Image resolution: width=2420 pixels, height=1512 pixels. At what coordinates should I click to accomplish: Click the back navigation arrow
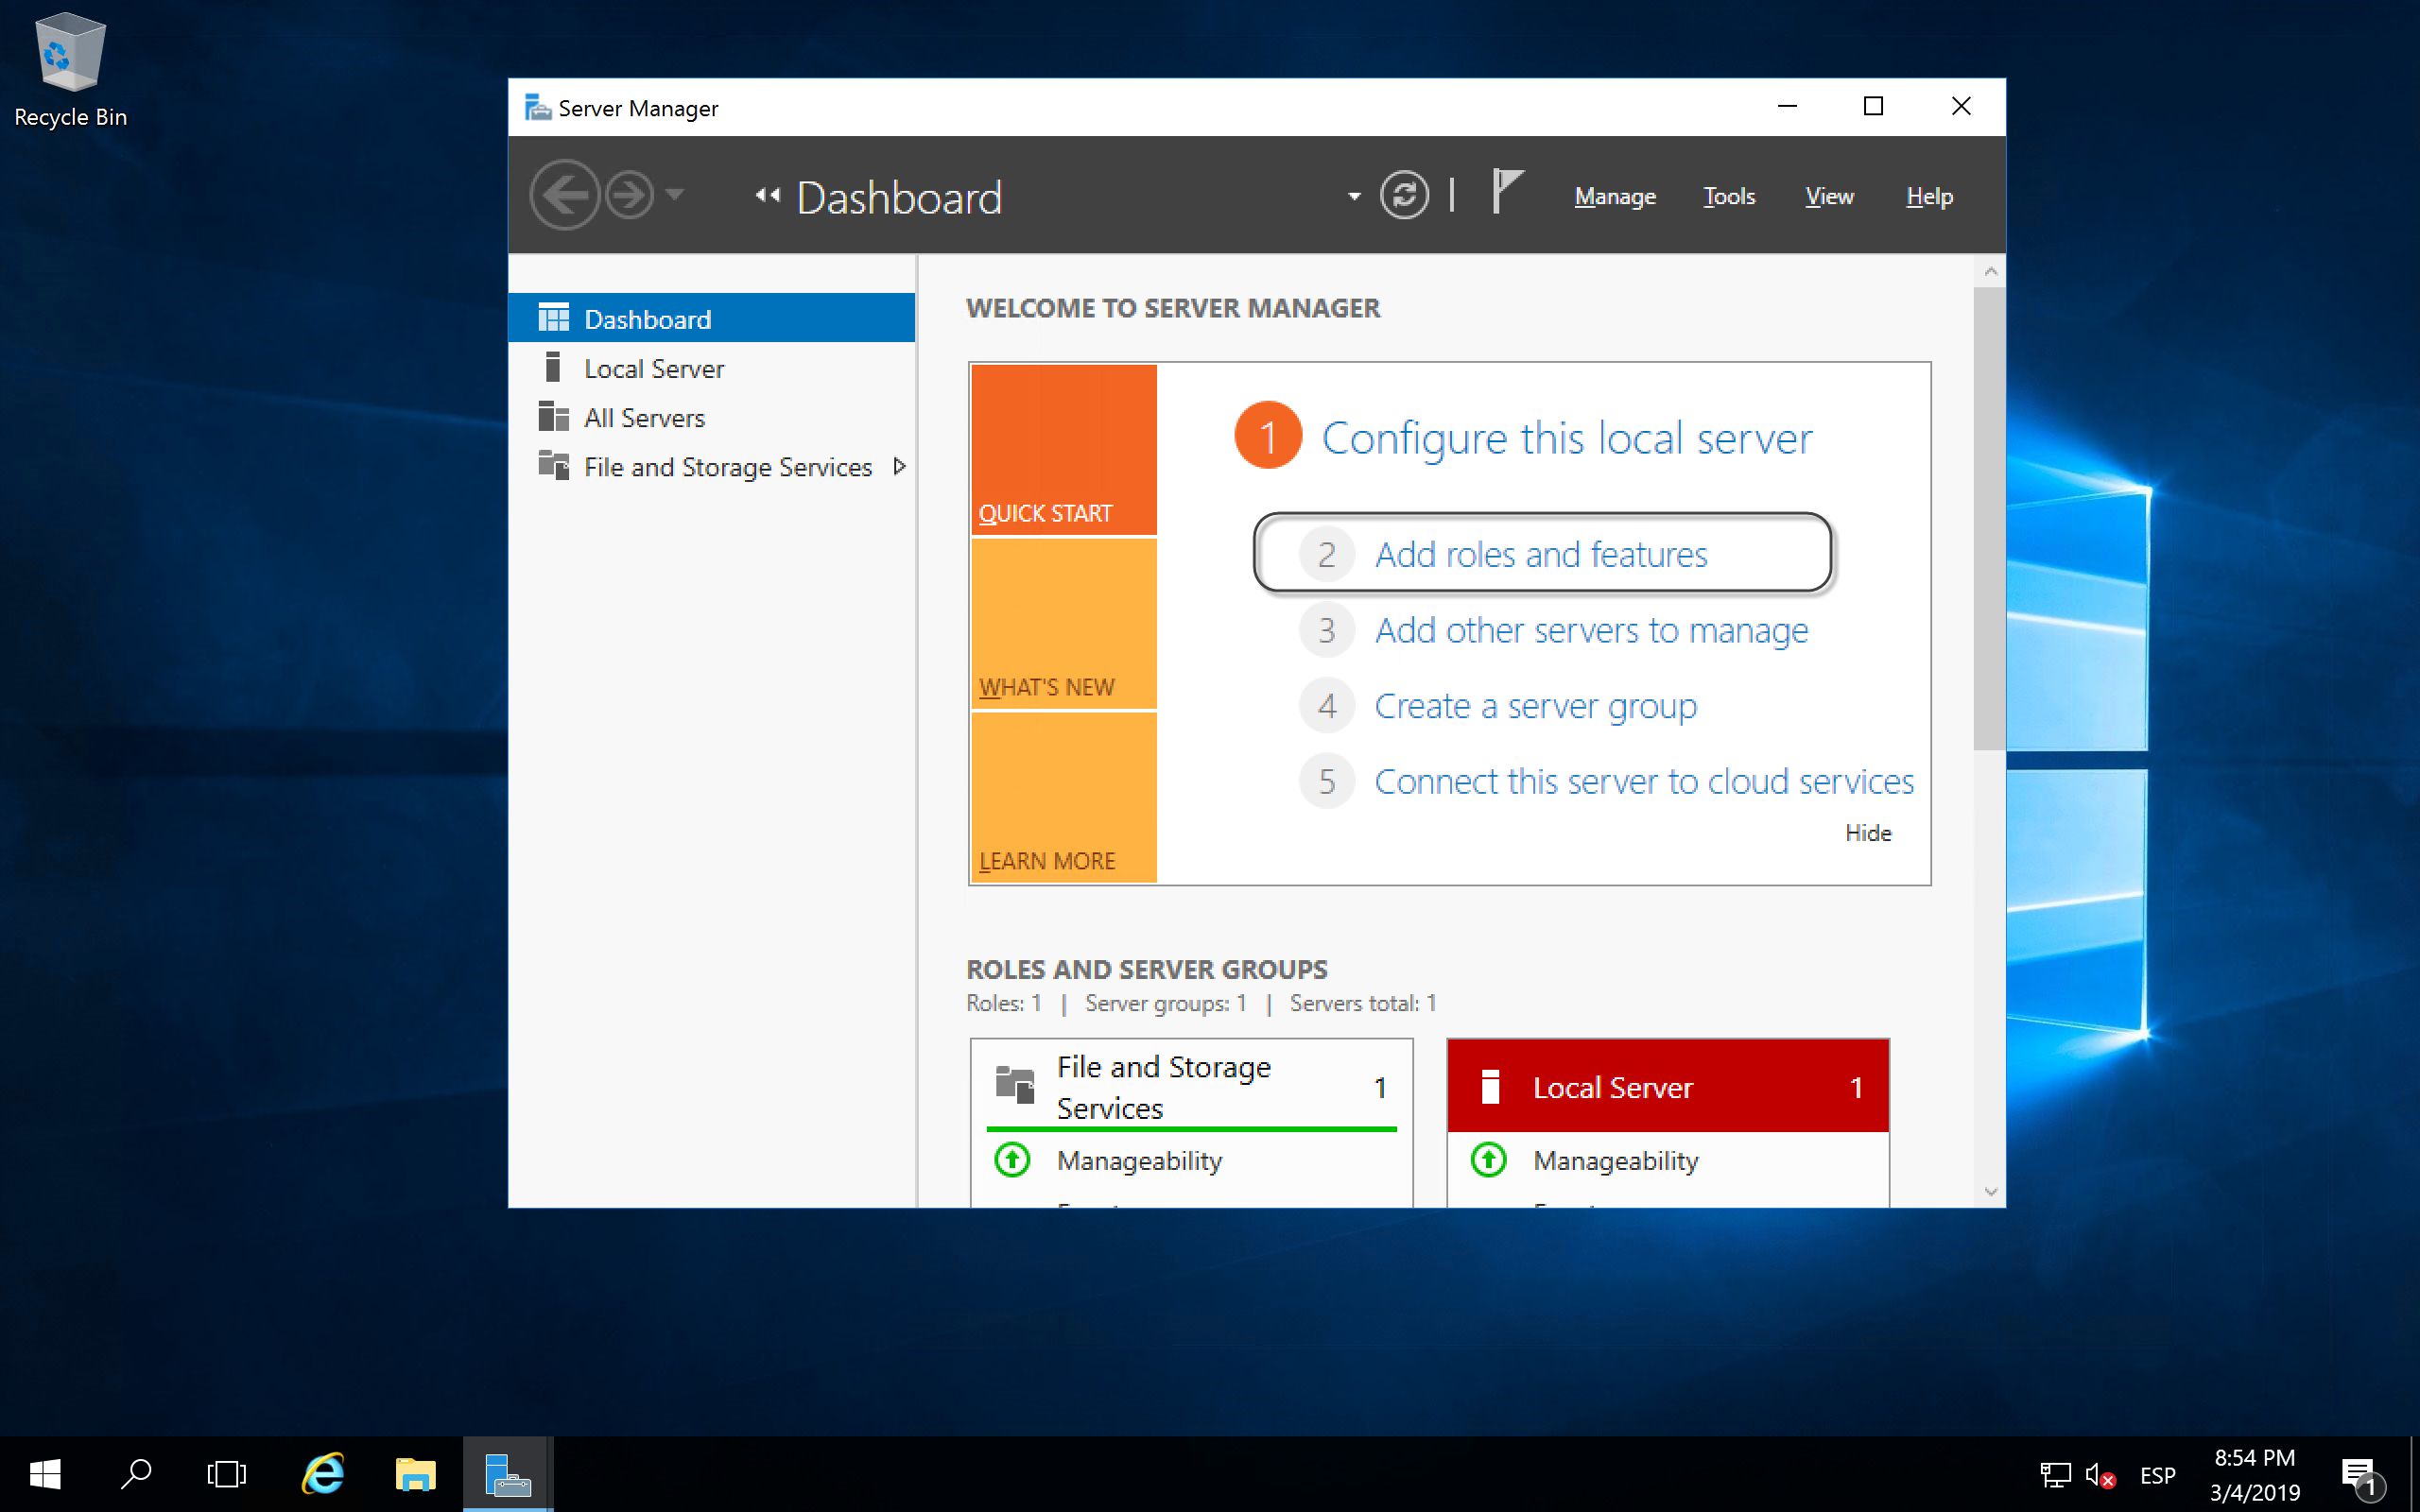pyautogui.click(x=564, y=195)
